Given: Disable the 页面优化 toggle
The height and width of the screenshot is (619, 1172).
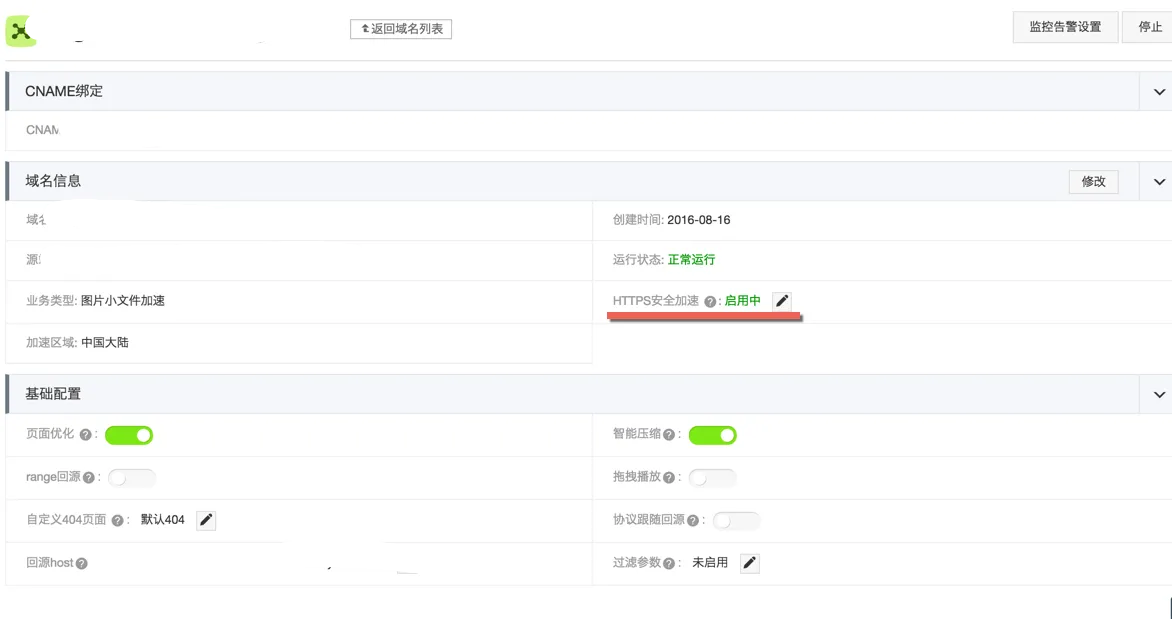Looking at the screenshot, I should tap(129, 435).
